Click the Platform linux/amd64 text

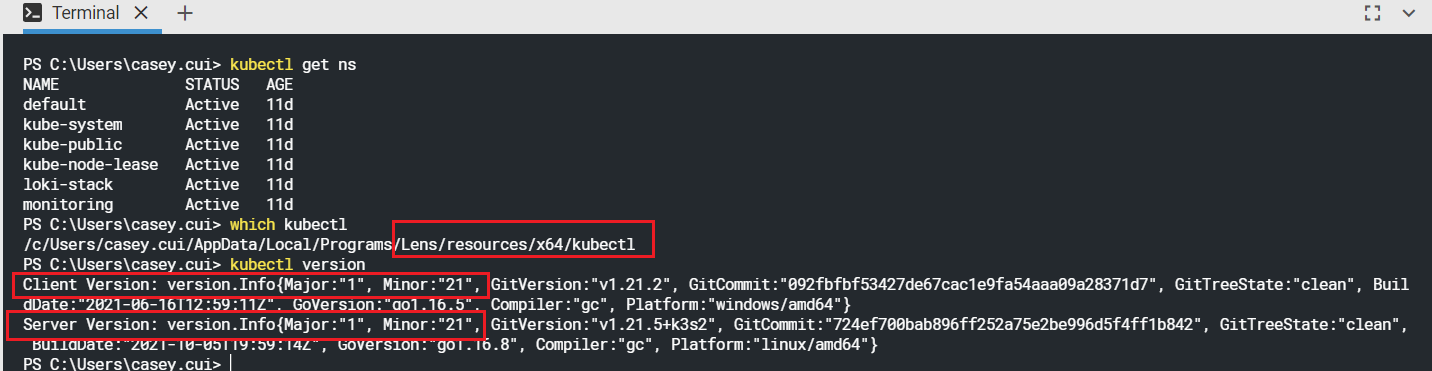click(x=774, y=344)
